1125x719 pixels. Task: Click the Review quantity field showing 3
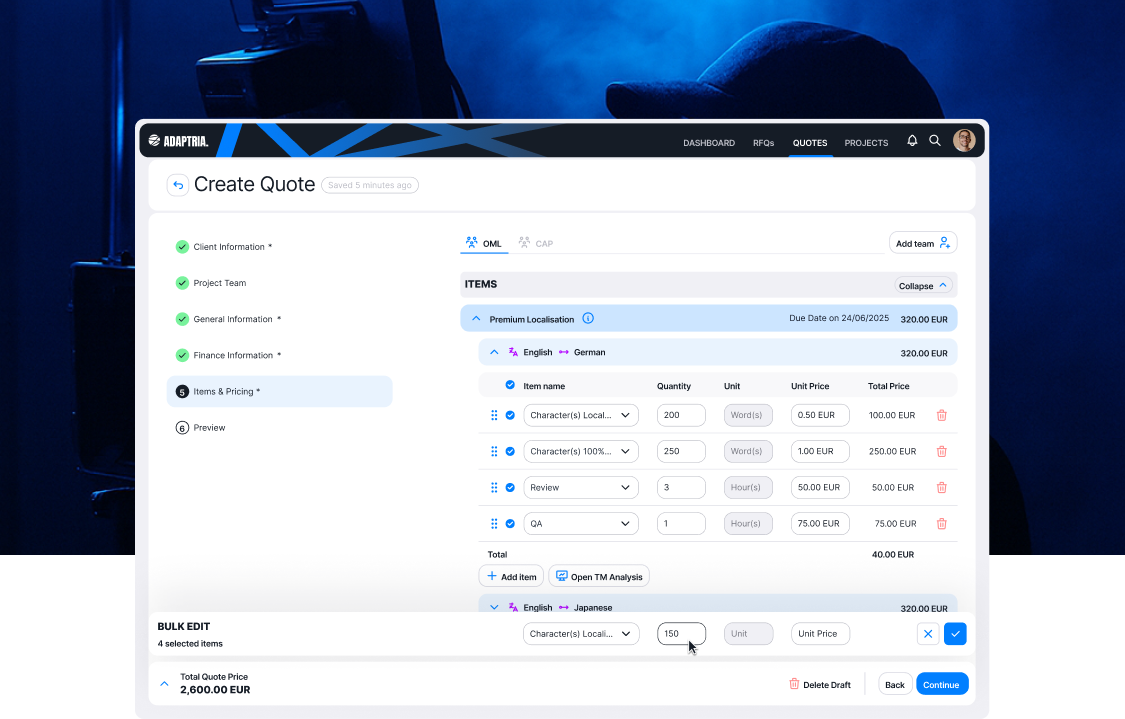681,487
